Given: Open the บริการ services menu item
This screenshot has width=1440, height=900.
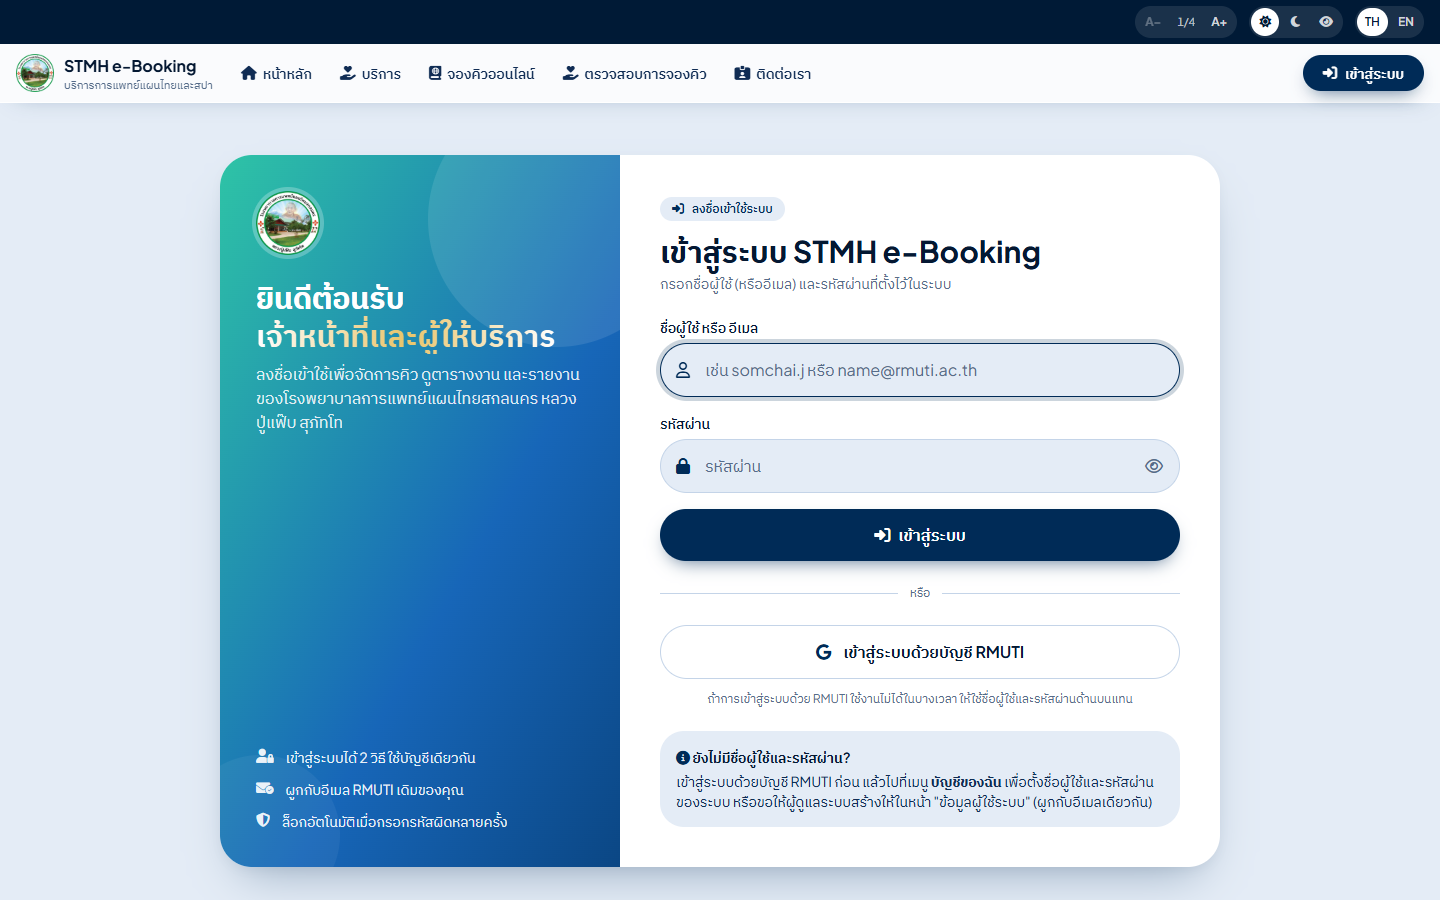Looking at the screenshot, I should [x=370, y=74].
